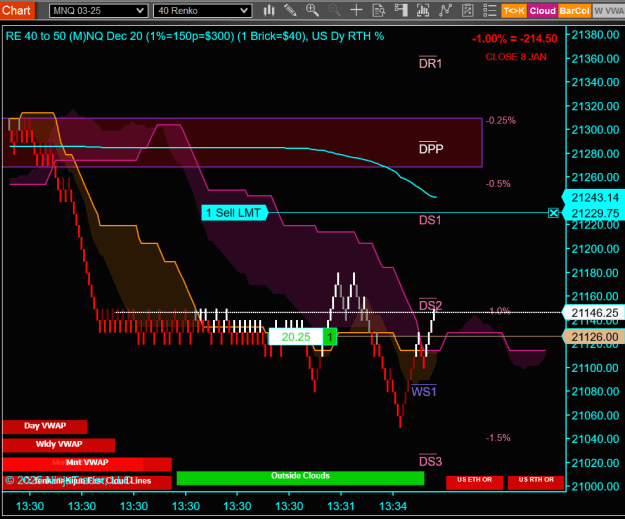Click the Day VWAP red button
Viewport: 625px width, 519px height.
pos(45,427)
